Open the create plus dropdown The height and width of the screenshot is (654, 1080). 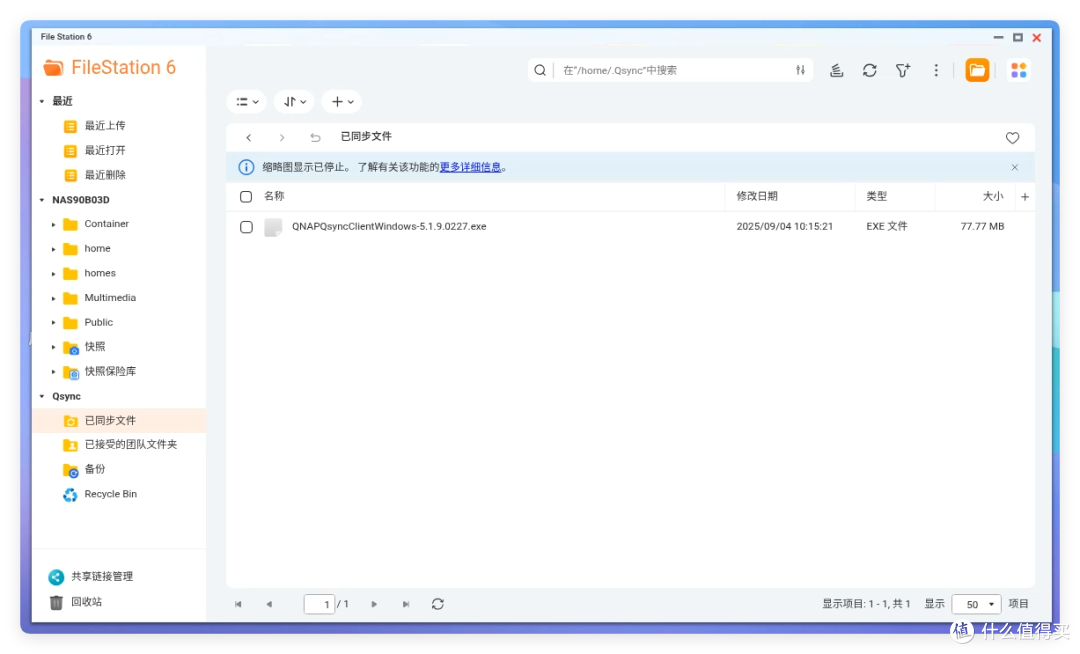[342, 102]
